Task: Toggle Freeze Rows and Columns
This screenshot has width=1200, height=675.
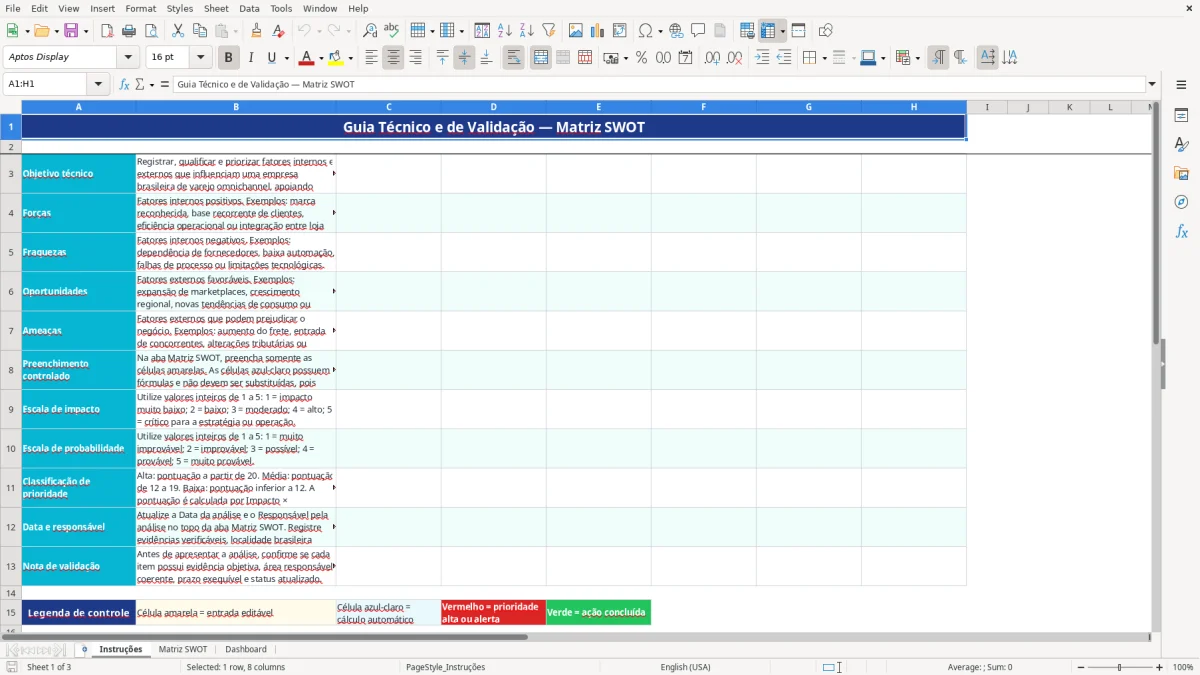Action: (x=768, y=31)
